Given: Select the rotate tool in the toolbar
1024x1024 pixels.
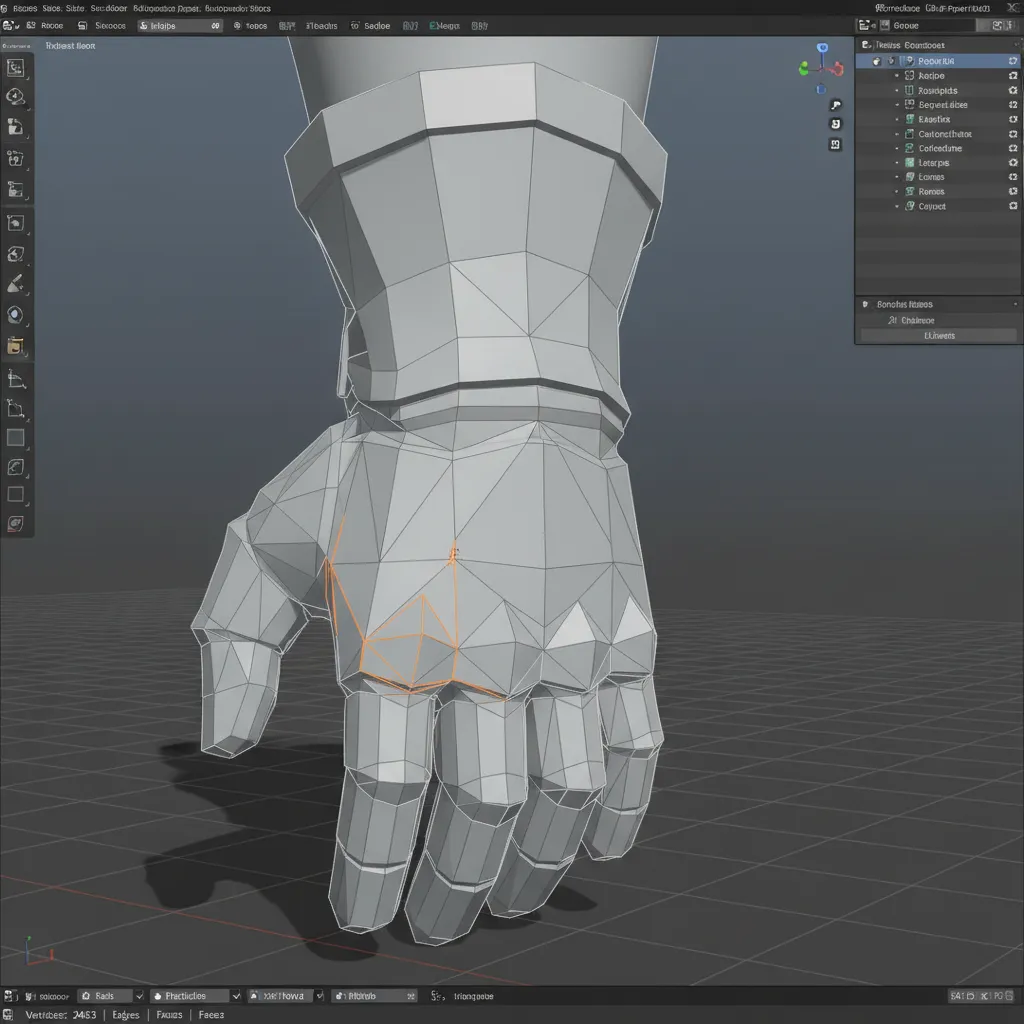Looking at the screenshot, I should (x=16, y=157).
